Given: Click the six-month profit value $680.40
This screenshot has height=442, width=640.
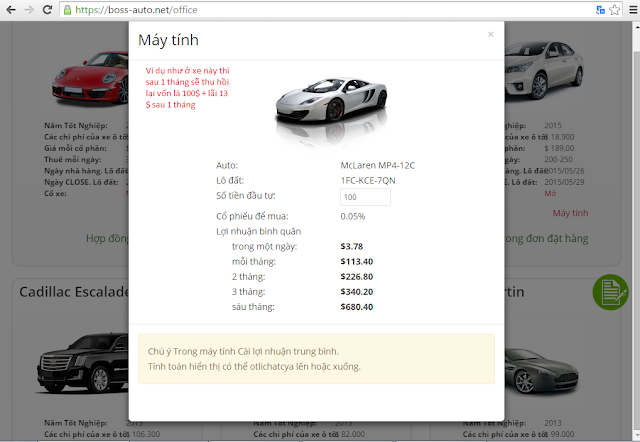Looking at the screenshot, I should pyautogui.click(x=357, y=307).
